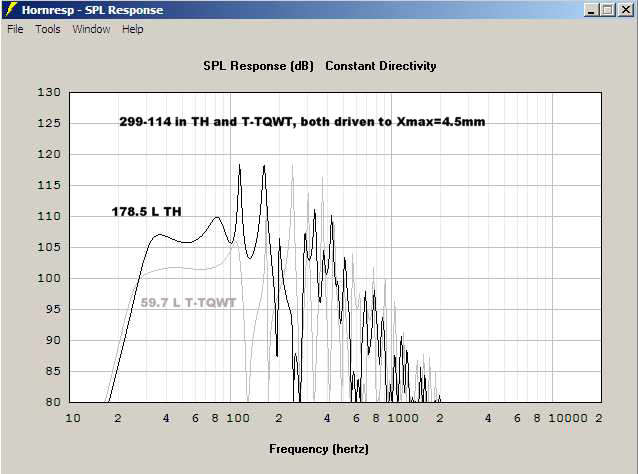
Task: Click the 'Hornresp - SPL Response' title text
Action: (92, 10)
